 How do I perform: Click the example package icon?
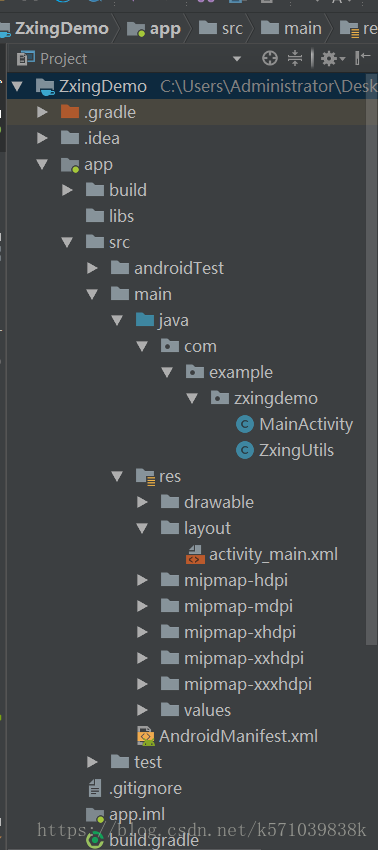pos(195,372)
